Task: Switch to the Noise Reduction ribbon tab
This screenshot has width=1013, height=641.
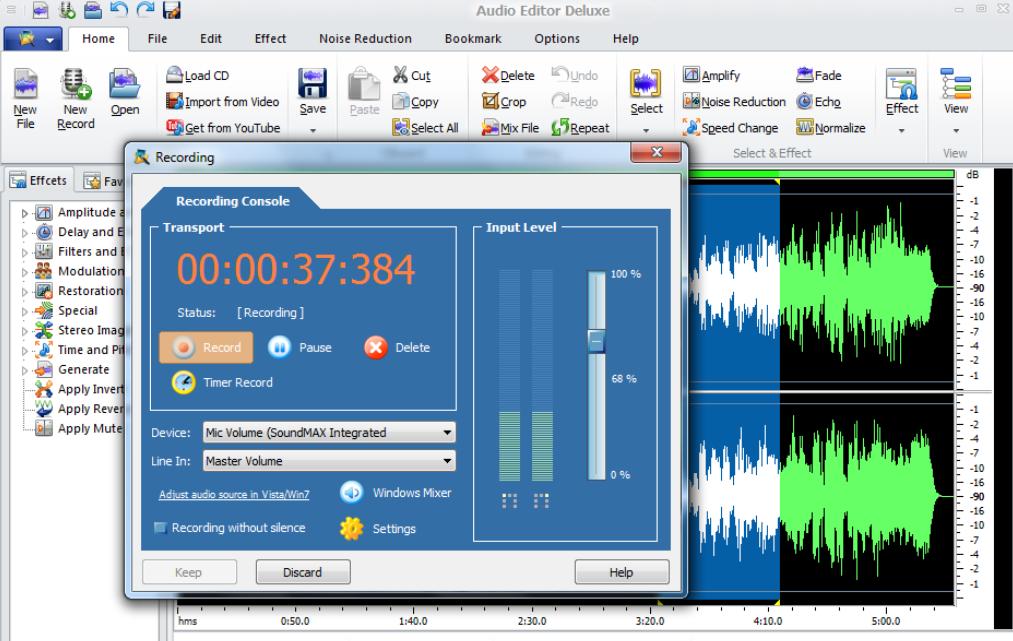Action: click(364, 39)
